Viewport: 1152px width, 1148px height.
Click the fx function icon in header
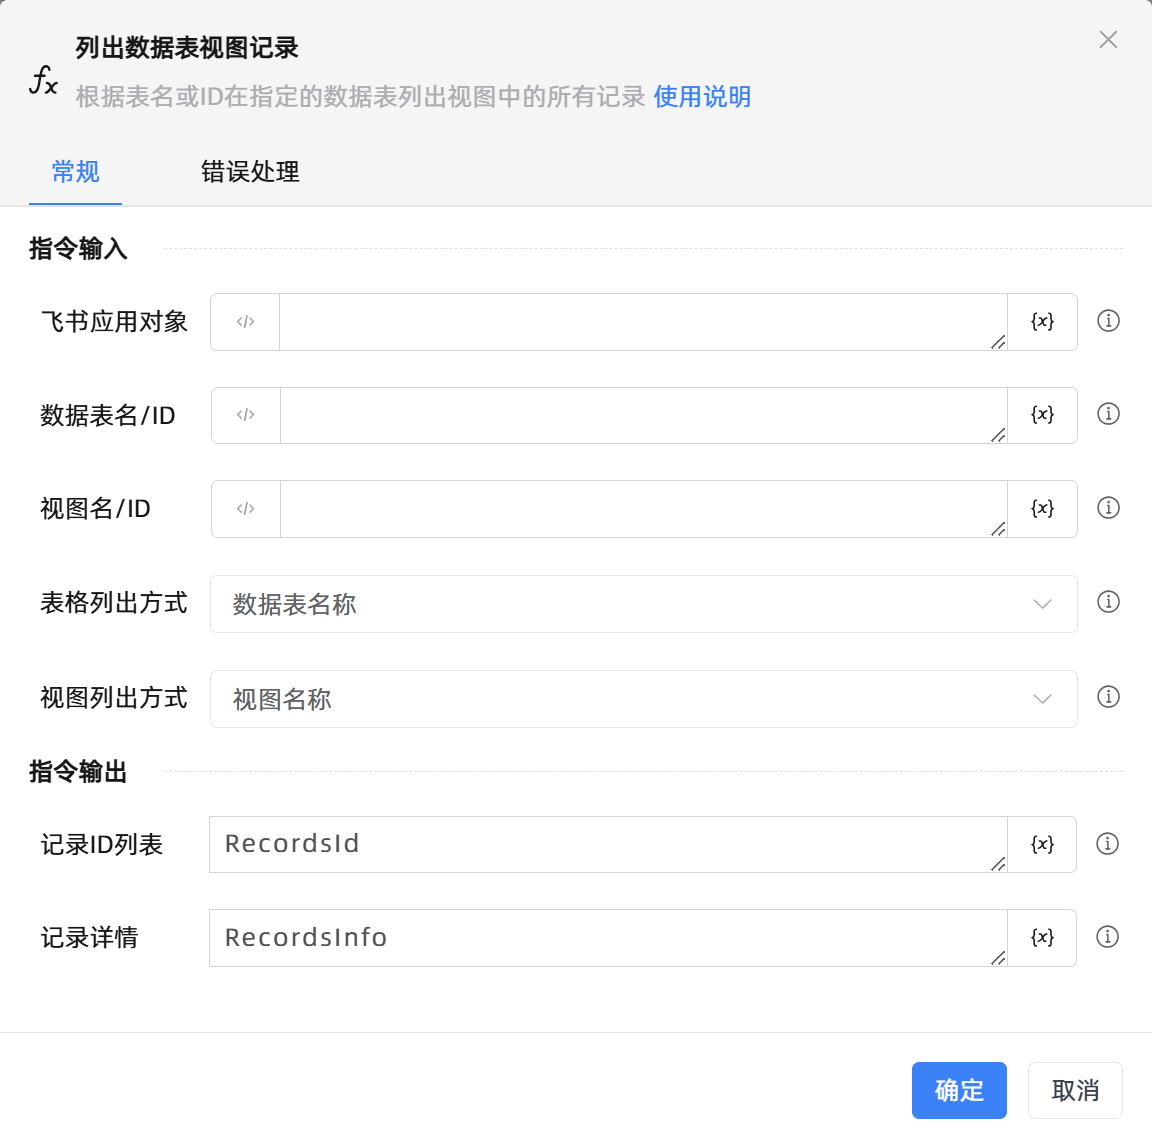click(x=43, y=79)
